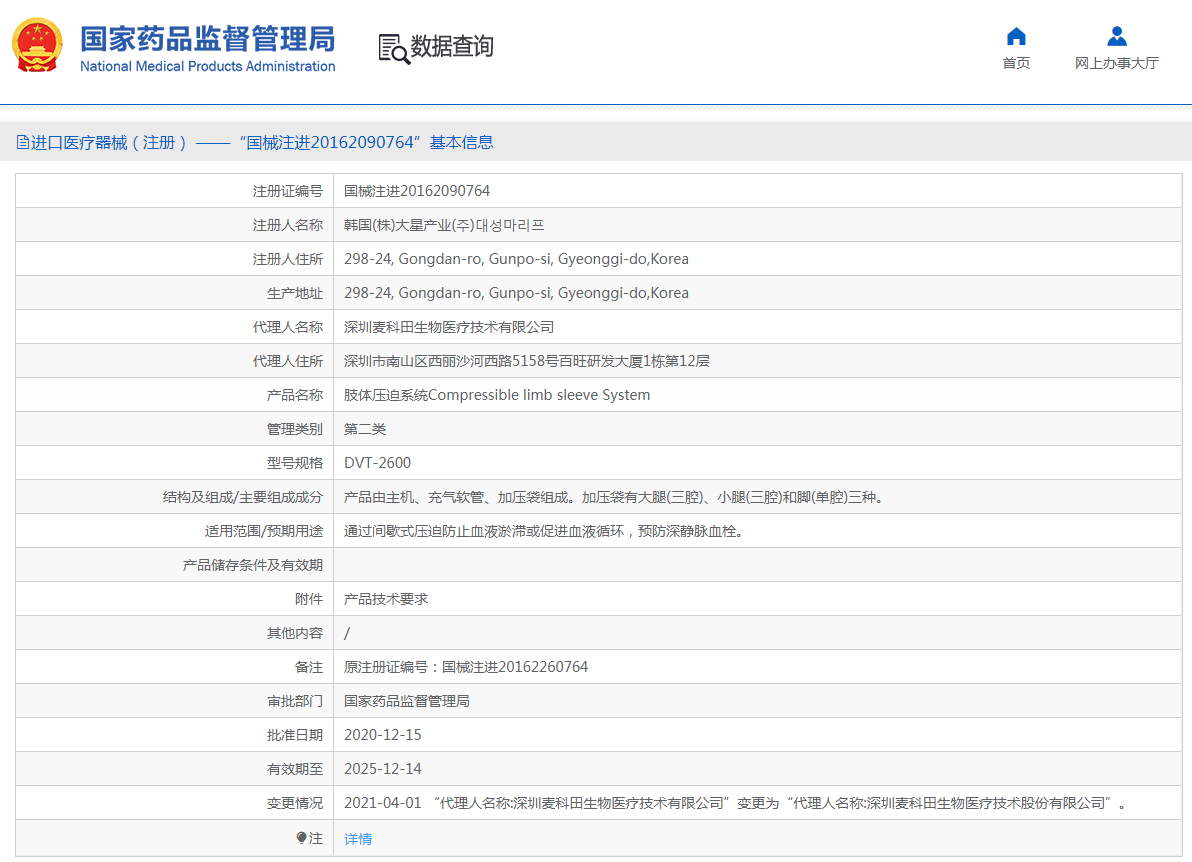The image size is (1192, 862).
Task: Click the 审批部门 label
Action: [294, 701]
